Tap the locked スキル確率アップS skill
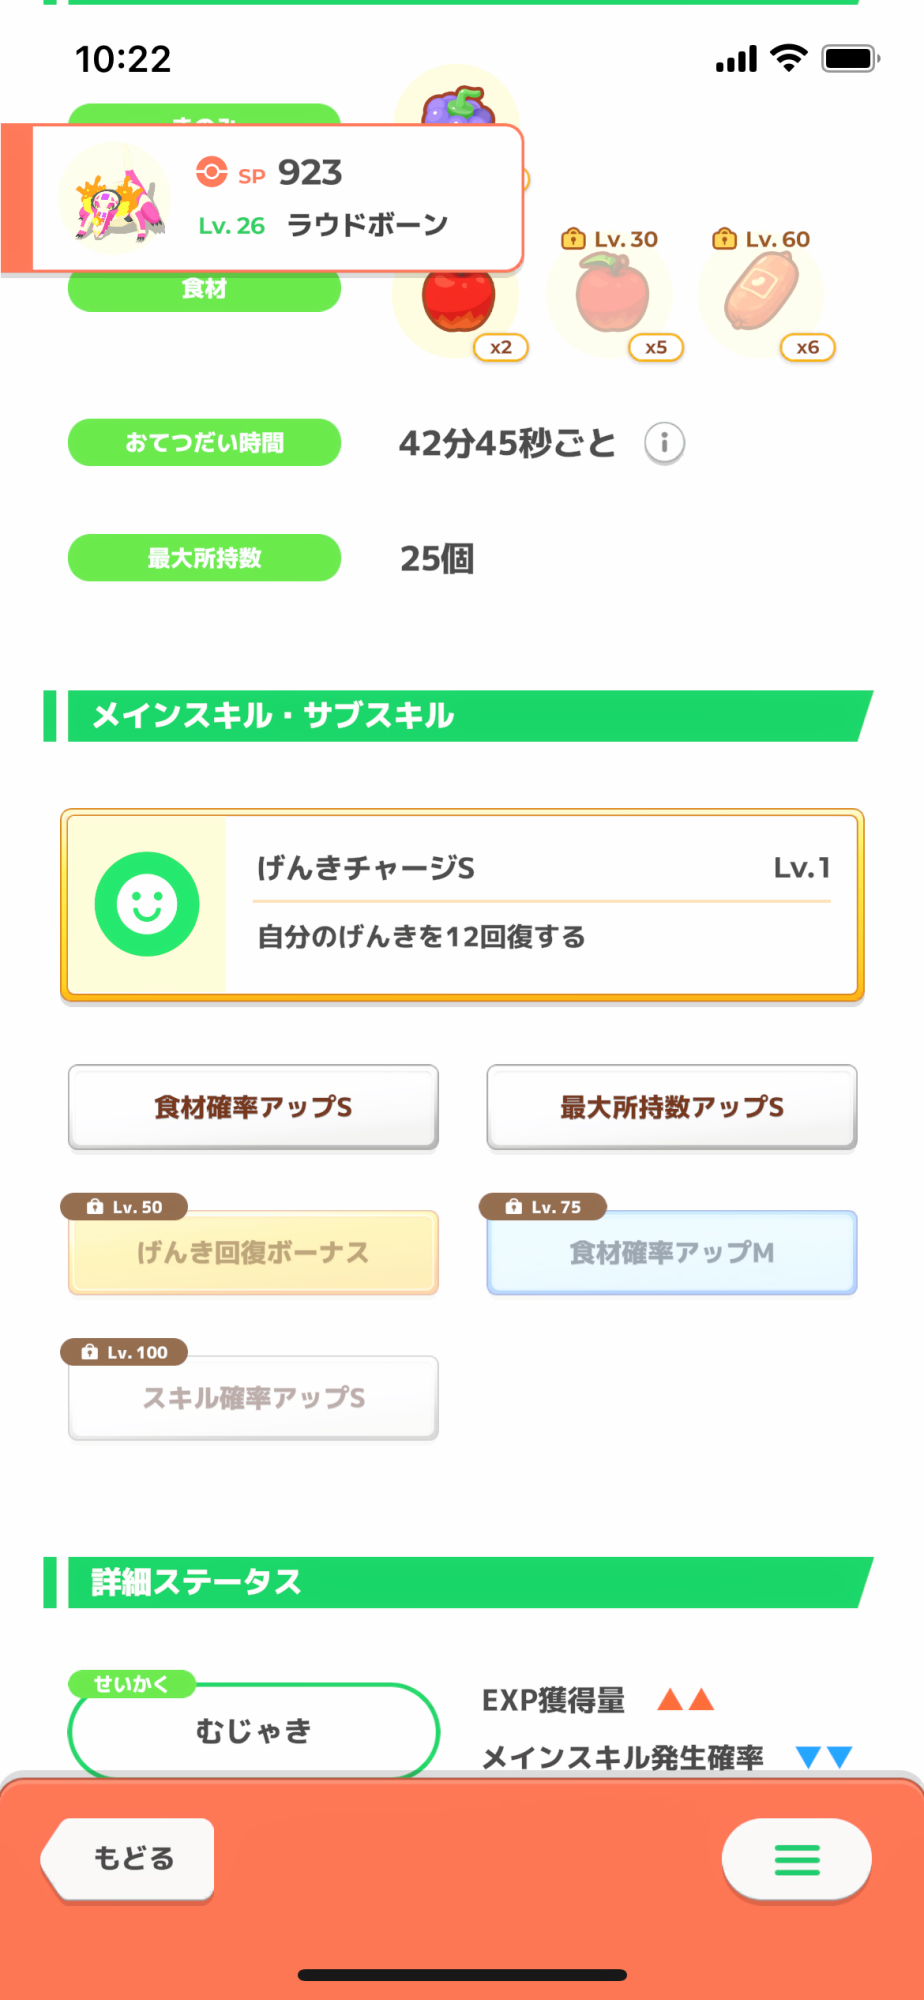This screenshot has height=2000, width=924. coord(253,1397)
